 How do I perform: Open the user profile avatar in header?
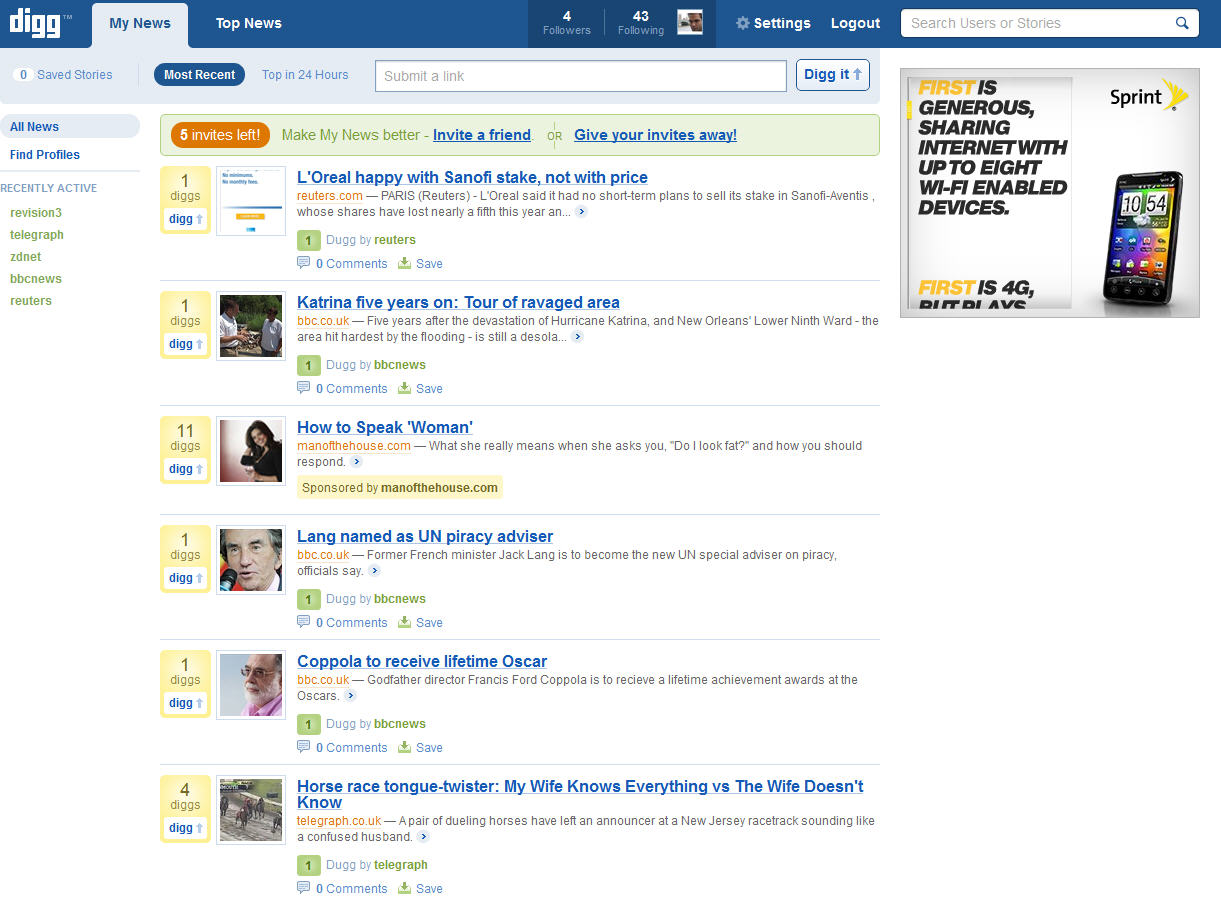click(690, 23)
